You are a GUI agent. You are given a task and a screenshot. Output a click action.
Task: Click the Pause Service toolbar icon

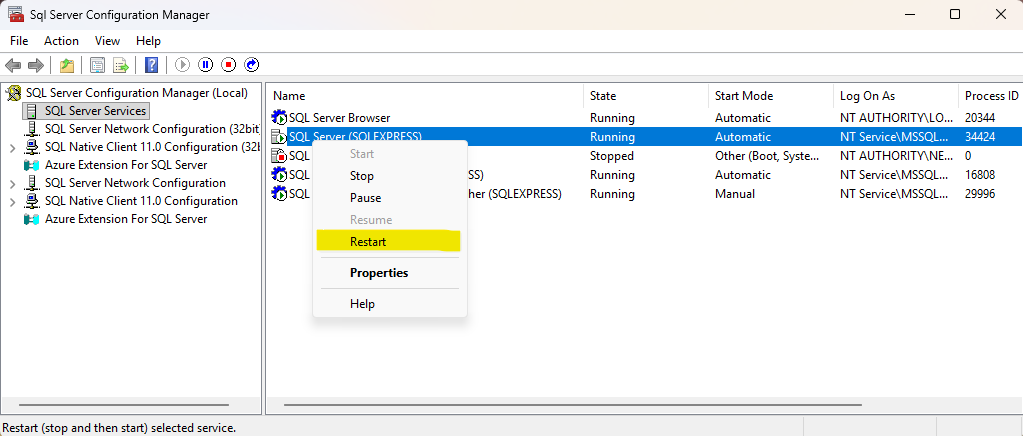(206, 65)
